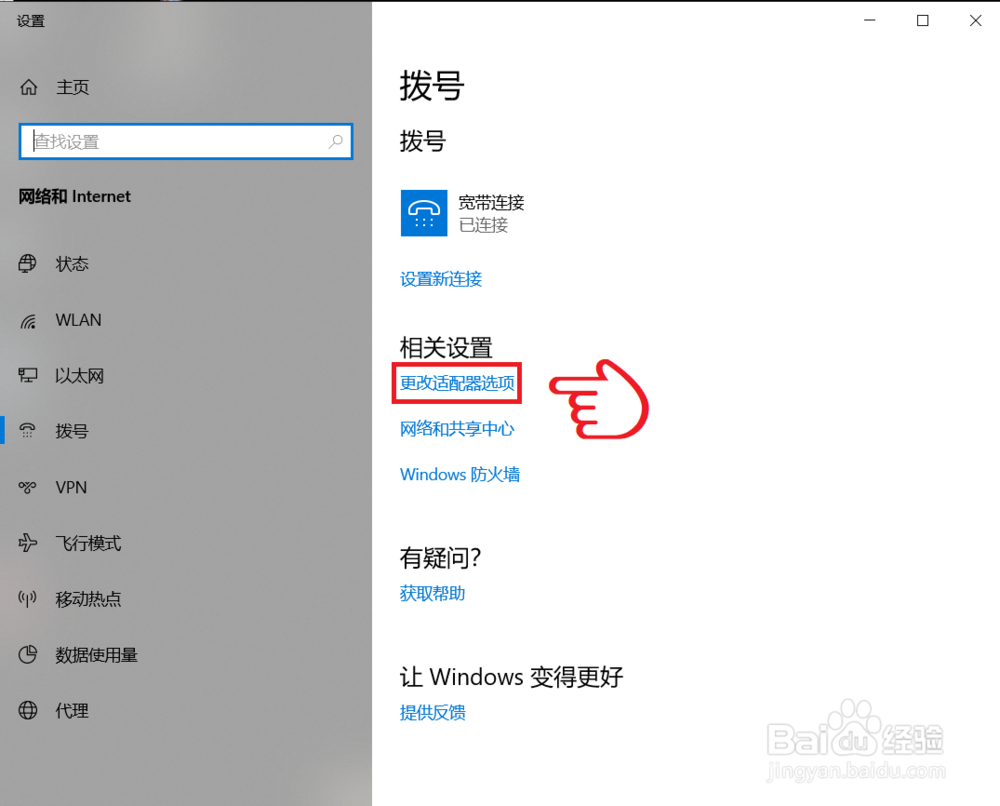Screen dimensions: 1000x806
Task: Click 获取帮助 under 有疑问?
Action: coord(431,593)
